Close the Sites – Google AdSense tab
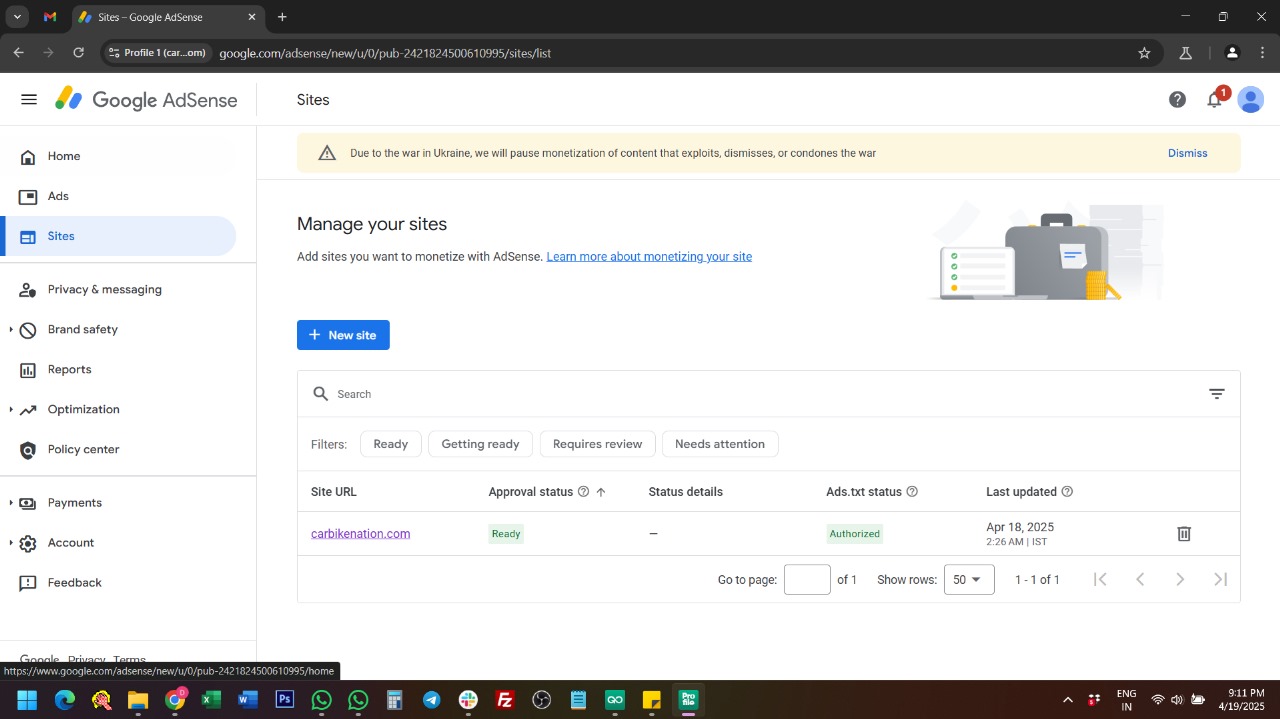Image resolution: width=1280 pixels, height=719 pixels. [251, 17]
